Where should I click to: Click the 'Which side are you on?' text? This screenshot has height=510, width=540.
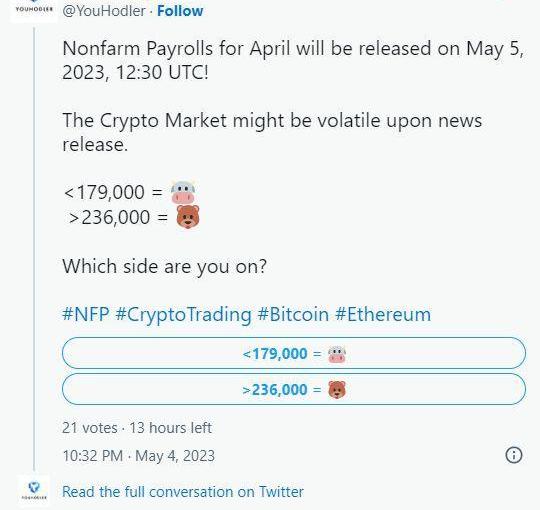pos(164,267)
